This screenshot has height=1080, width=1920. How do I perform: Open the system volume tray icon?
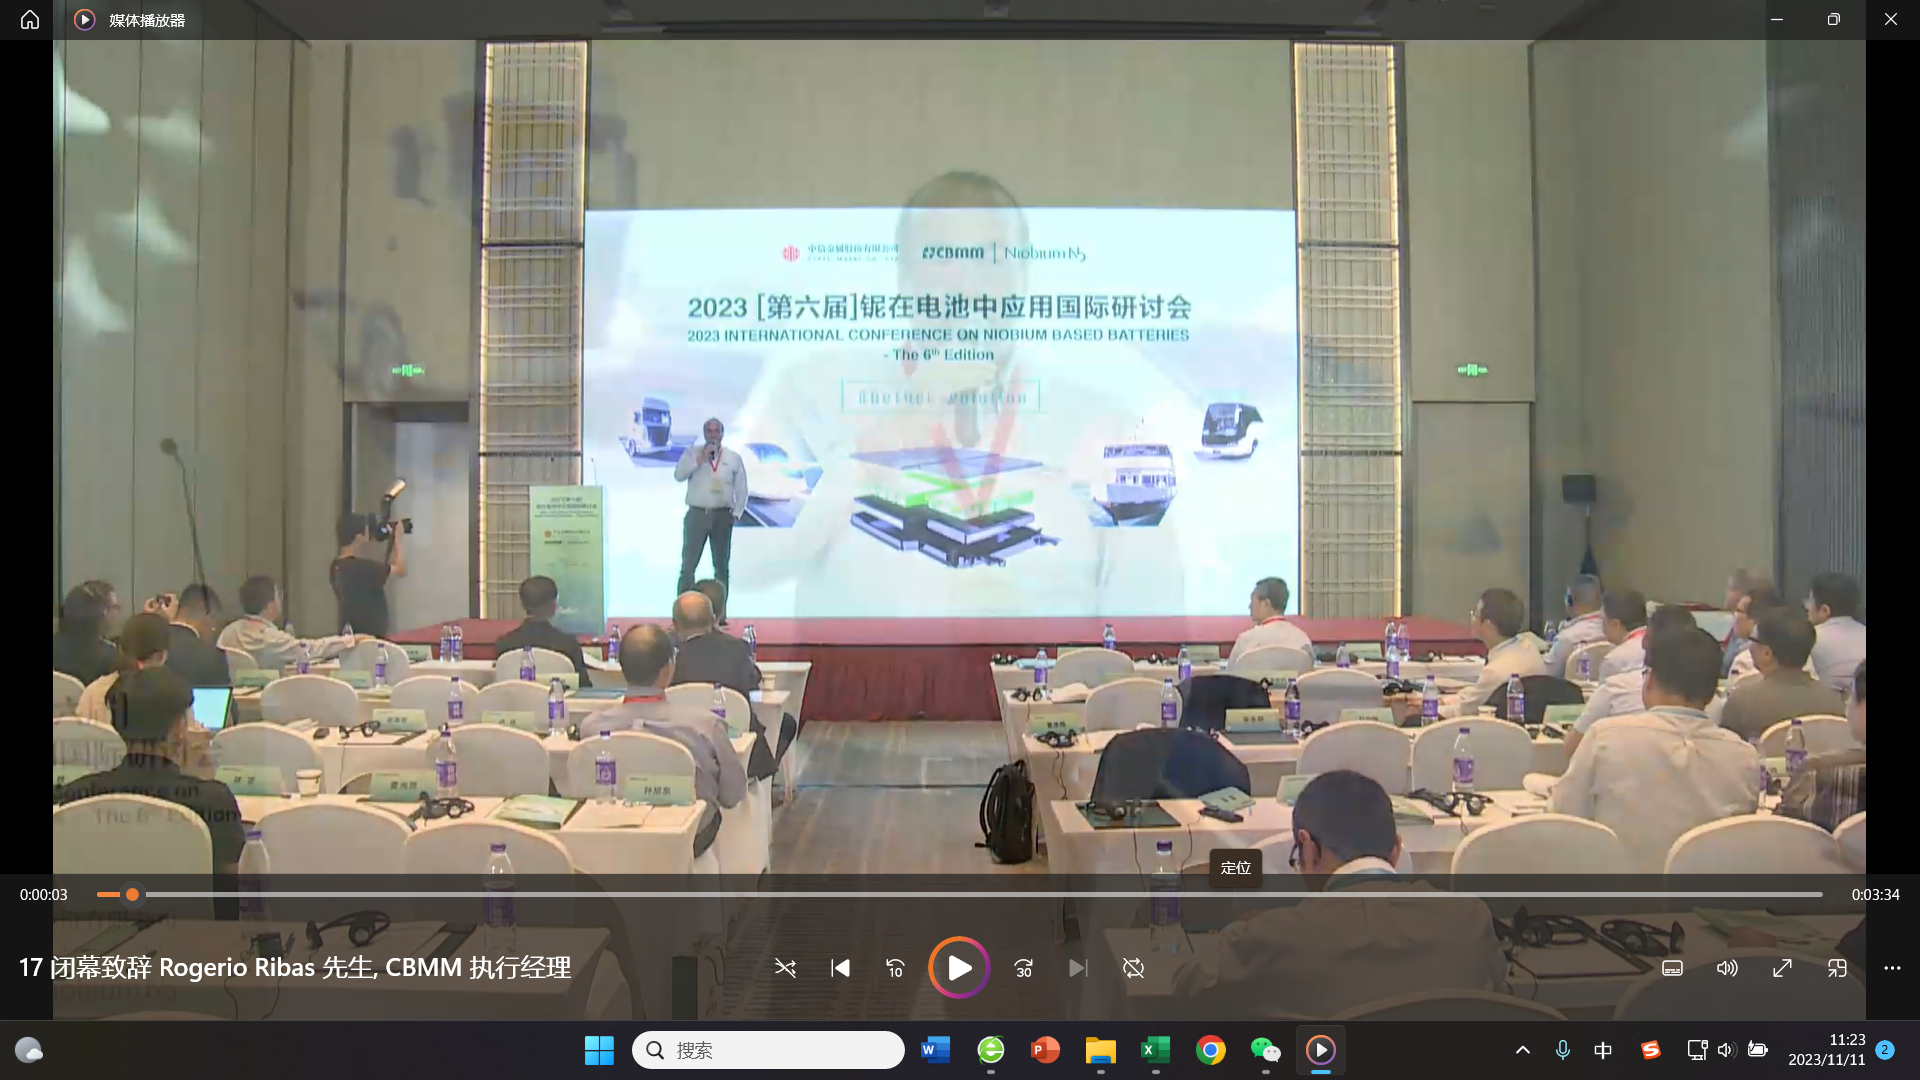[1726, 1050]
